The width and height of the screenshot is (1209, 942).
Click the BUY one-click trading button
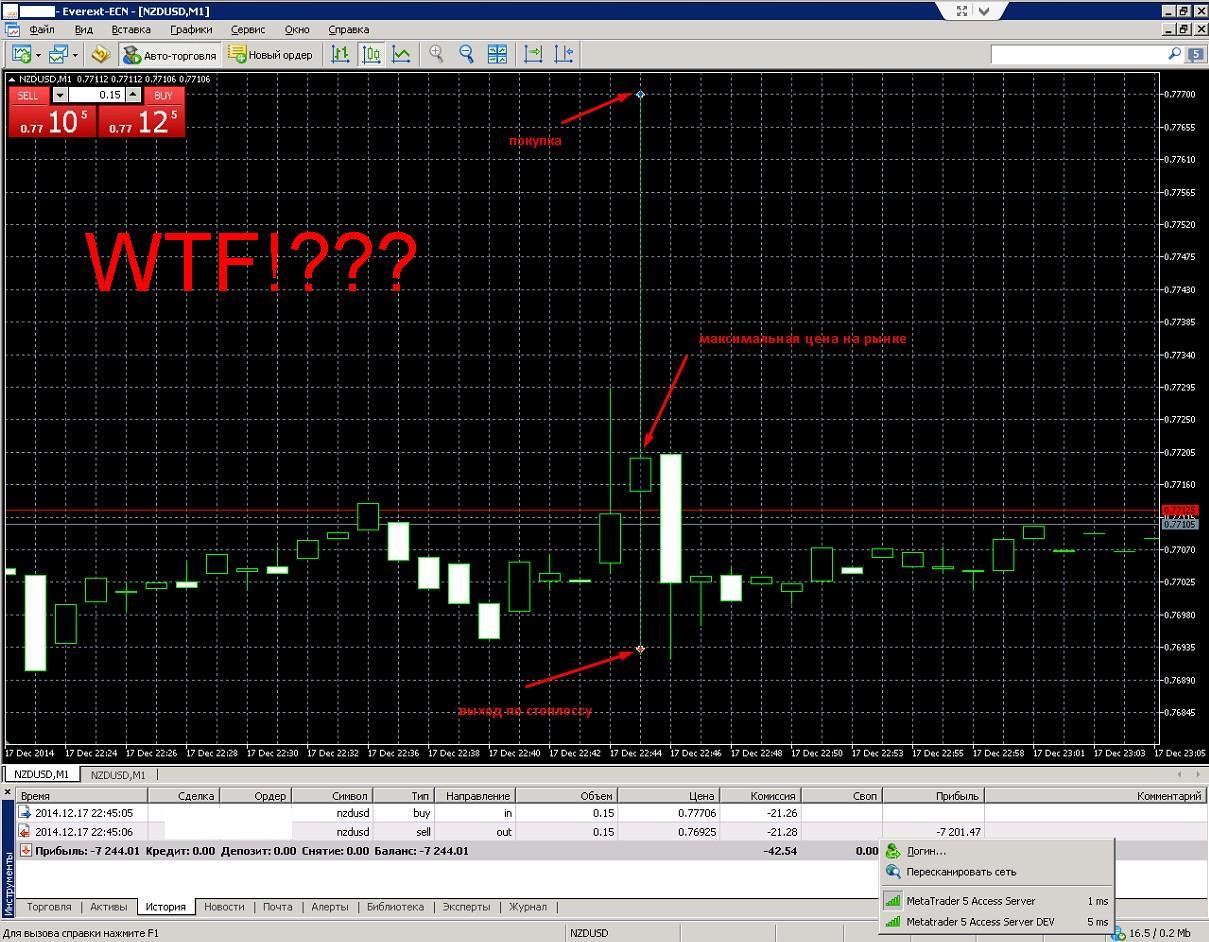(x=164, y=96)
